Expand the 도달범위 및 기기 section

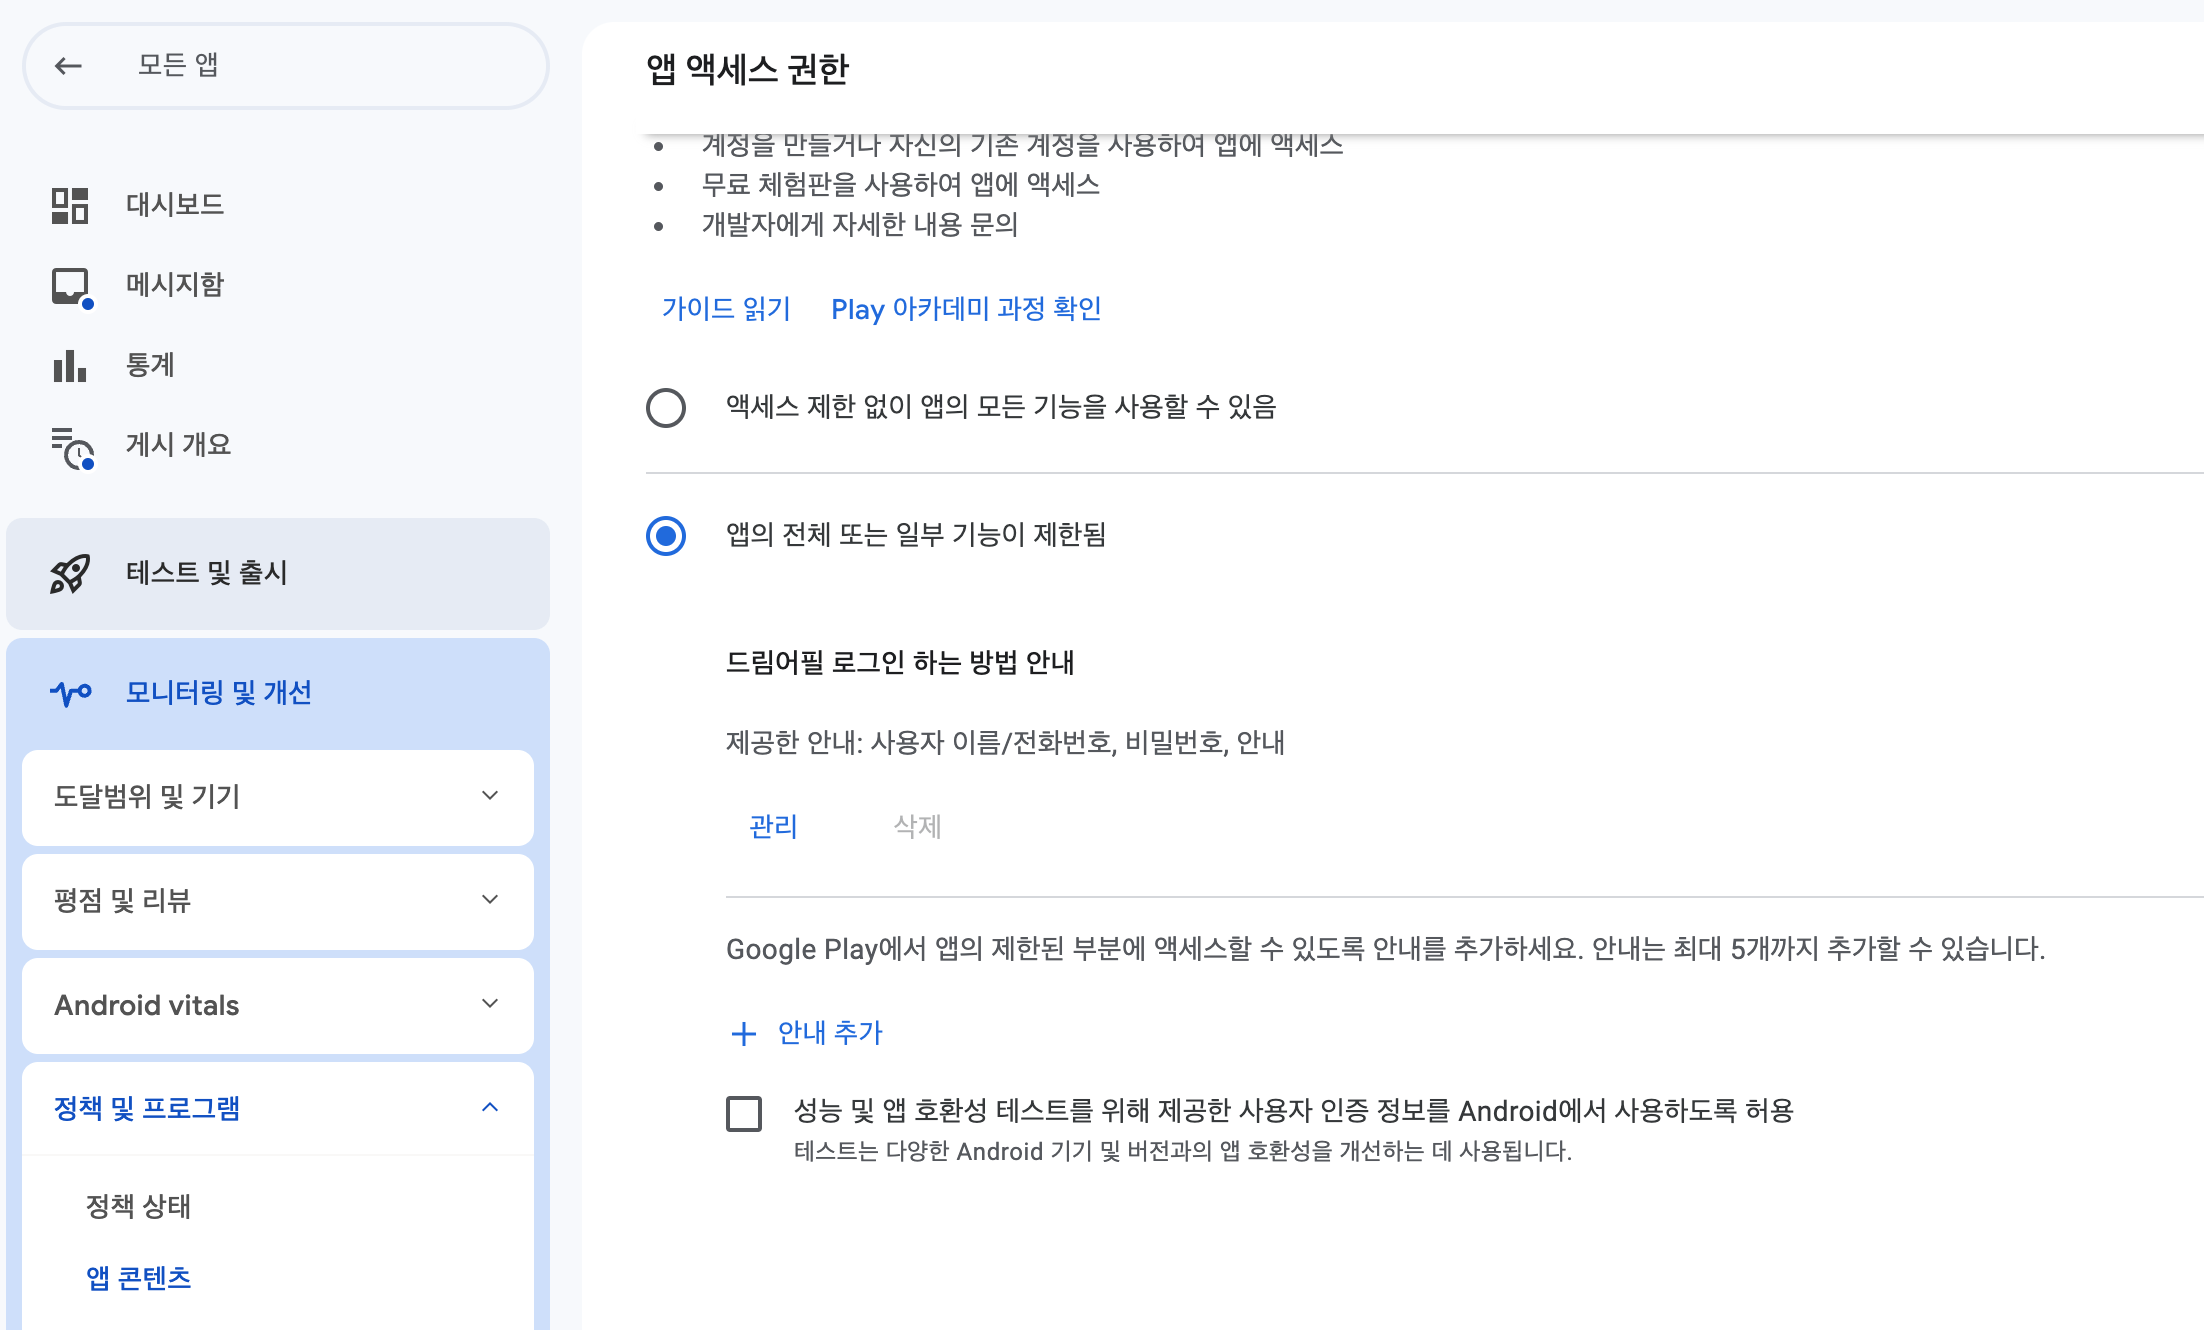coord(489,796)
